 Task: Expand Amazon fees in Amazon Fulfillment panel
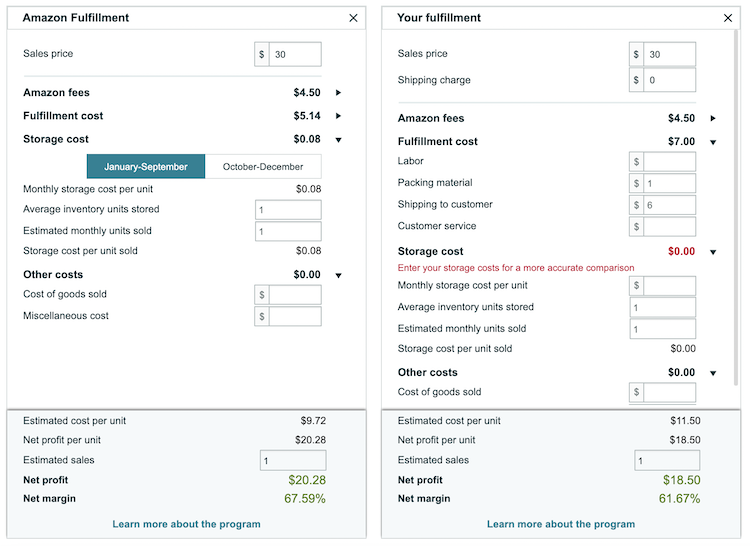(339, 93)
